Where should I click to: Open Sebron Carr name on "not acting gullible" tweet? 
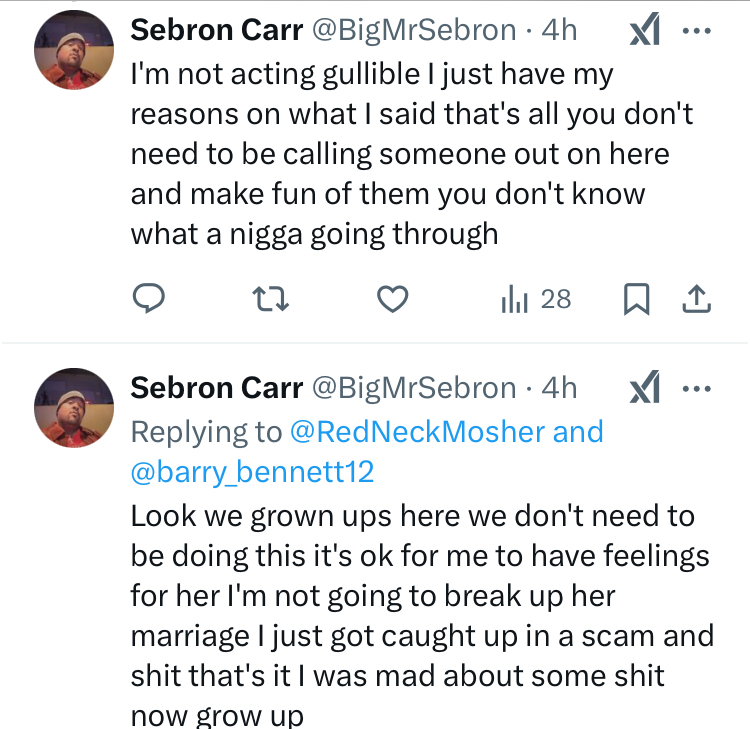[216, 30]
